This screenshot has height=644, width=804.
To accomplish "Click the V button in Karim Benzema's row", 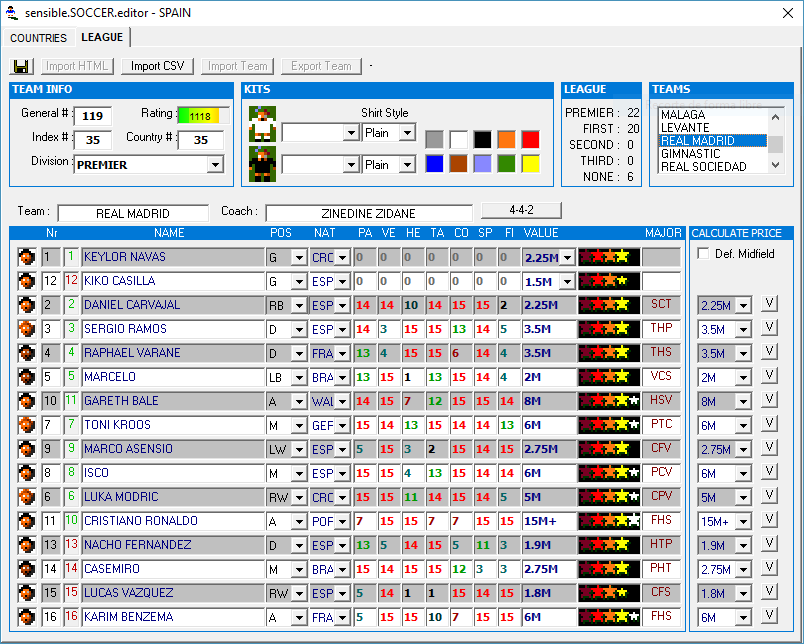I will [769, 616].
